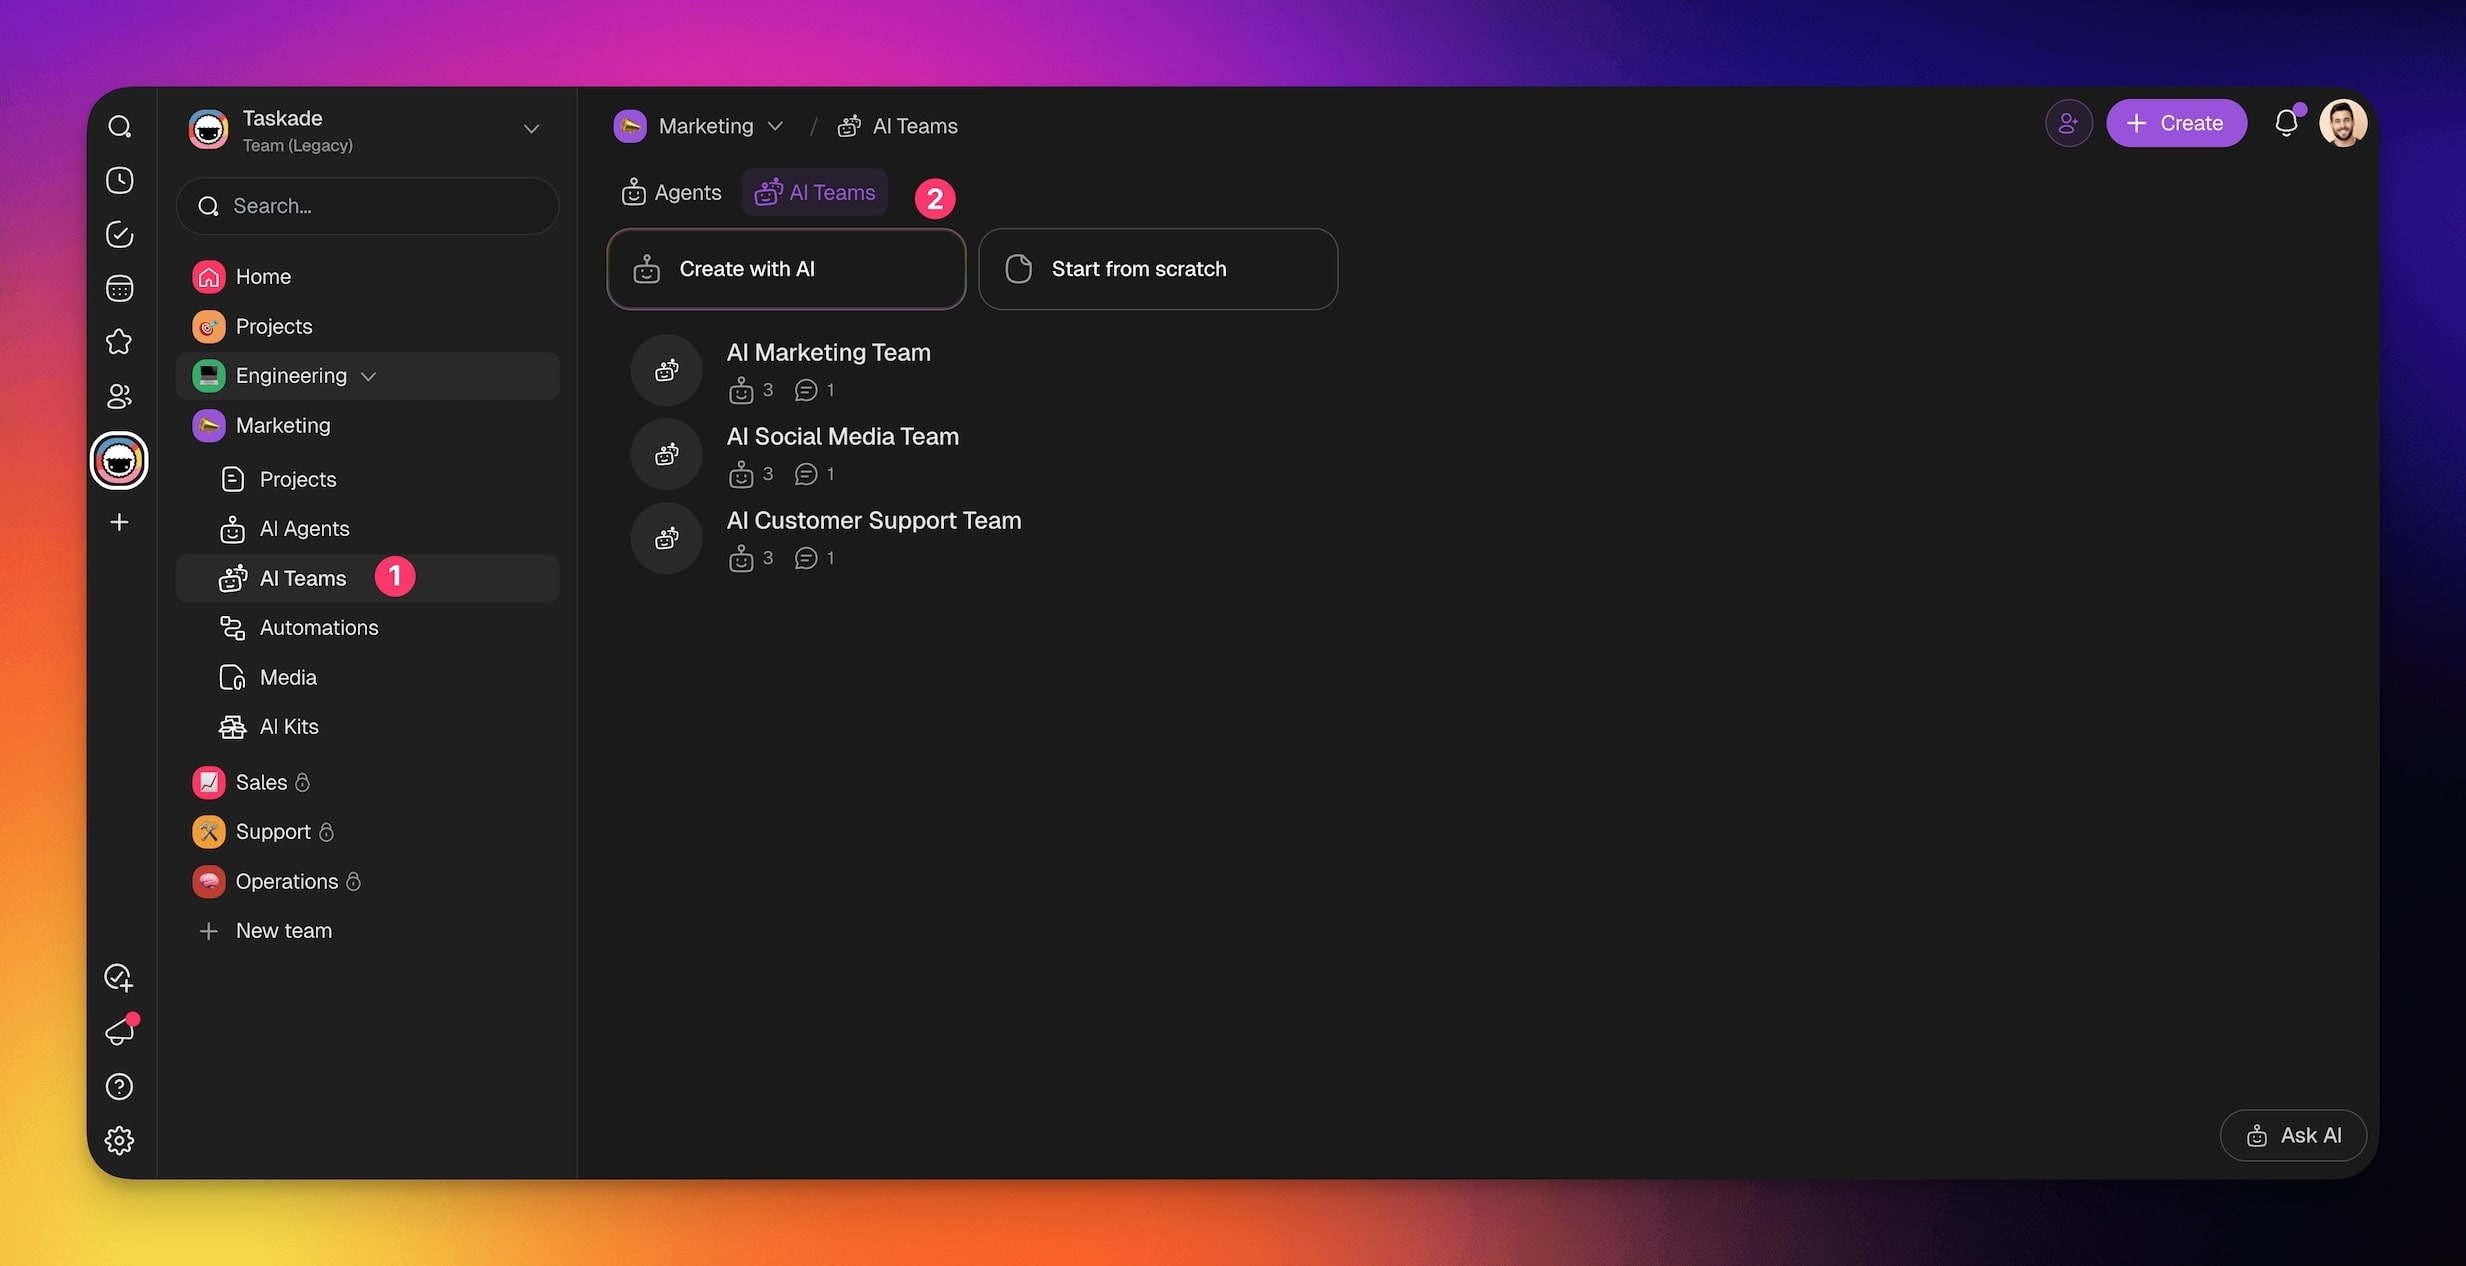Open the calendar icon in left rail

(x=119, y=288)
